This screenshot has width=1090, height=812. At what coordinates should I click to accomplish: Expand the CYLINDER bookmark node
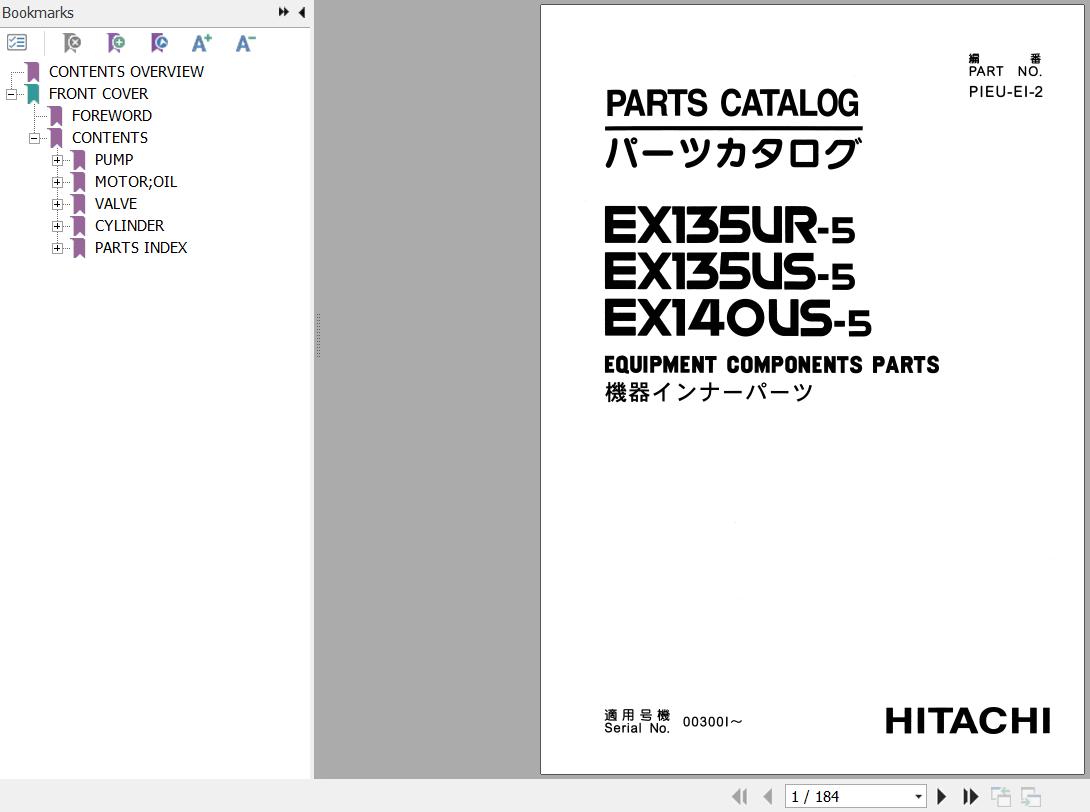tap(57, 227)
